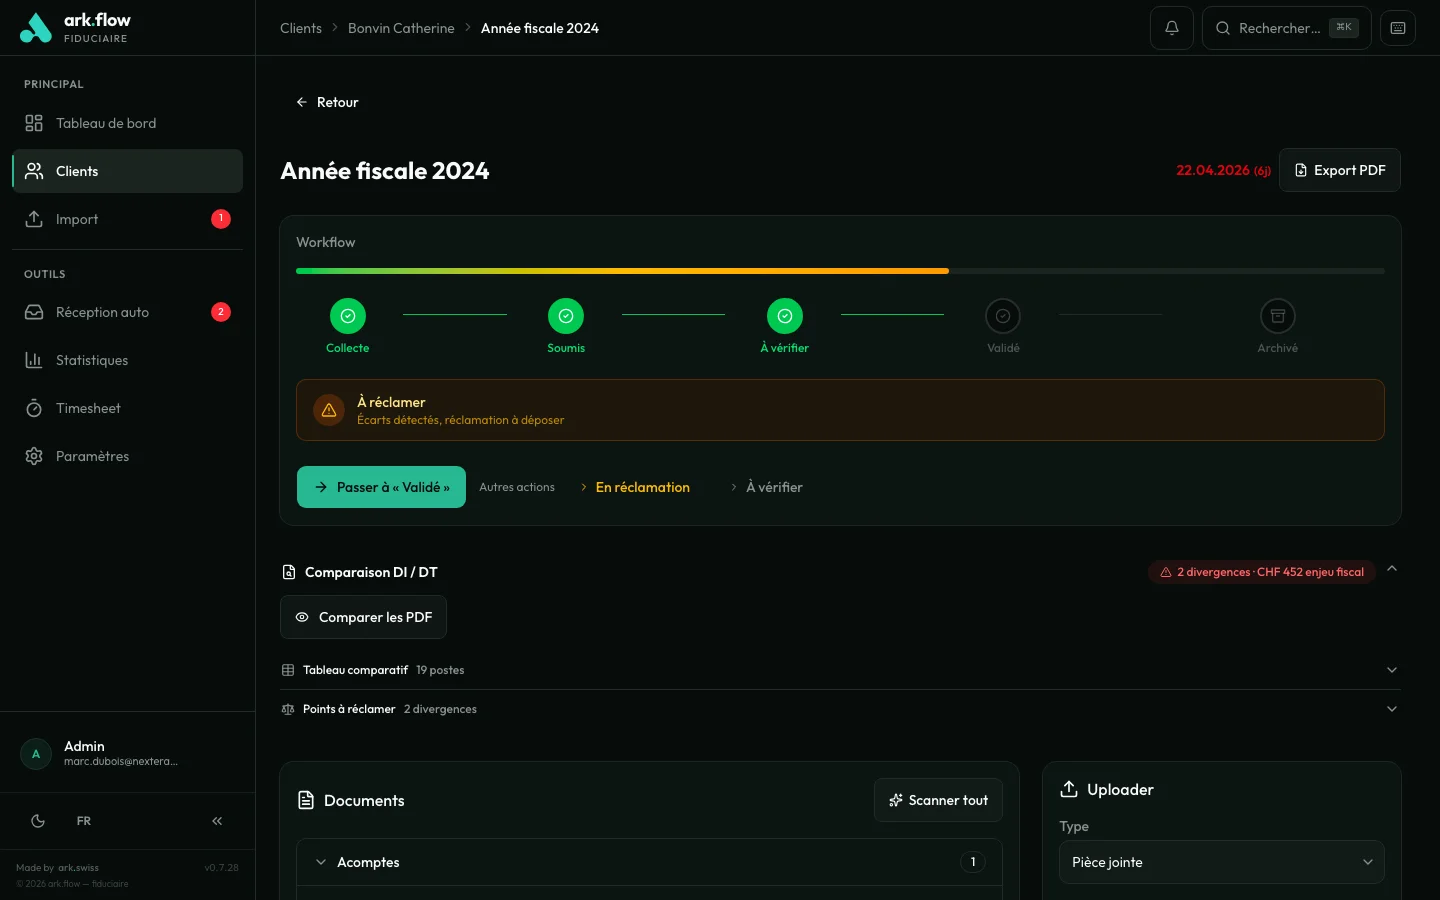Select the Validé workflow step icon
Viewport: 1440px width, 900px height.
pos(1002,316)
